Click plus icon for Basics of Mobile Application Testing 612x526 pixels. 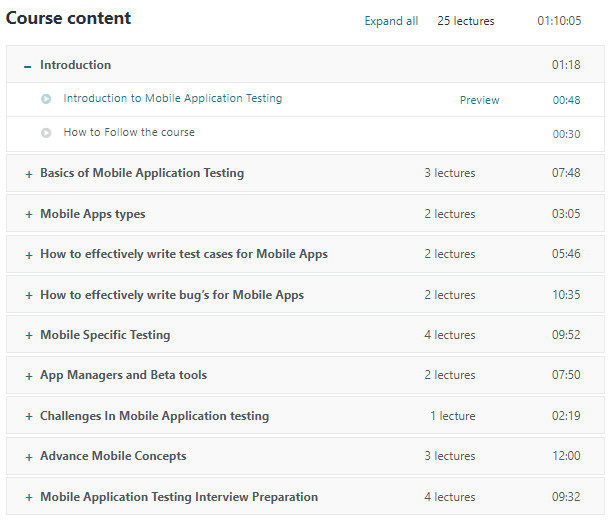click(29, 174)
